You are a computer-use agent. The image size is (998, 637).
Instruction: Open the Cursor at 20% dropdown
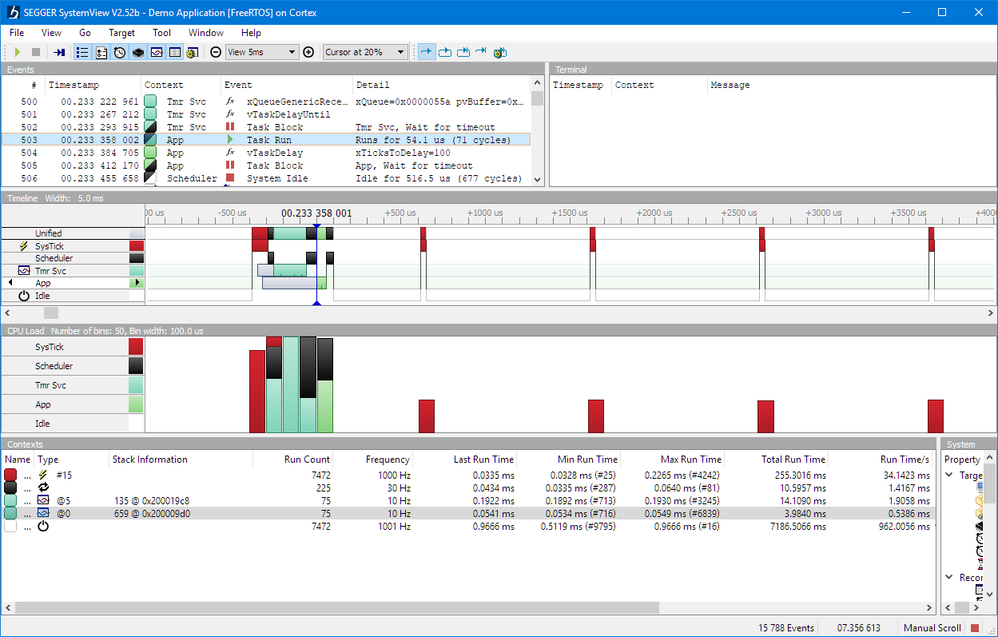[365, 52]
